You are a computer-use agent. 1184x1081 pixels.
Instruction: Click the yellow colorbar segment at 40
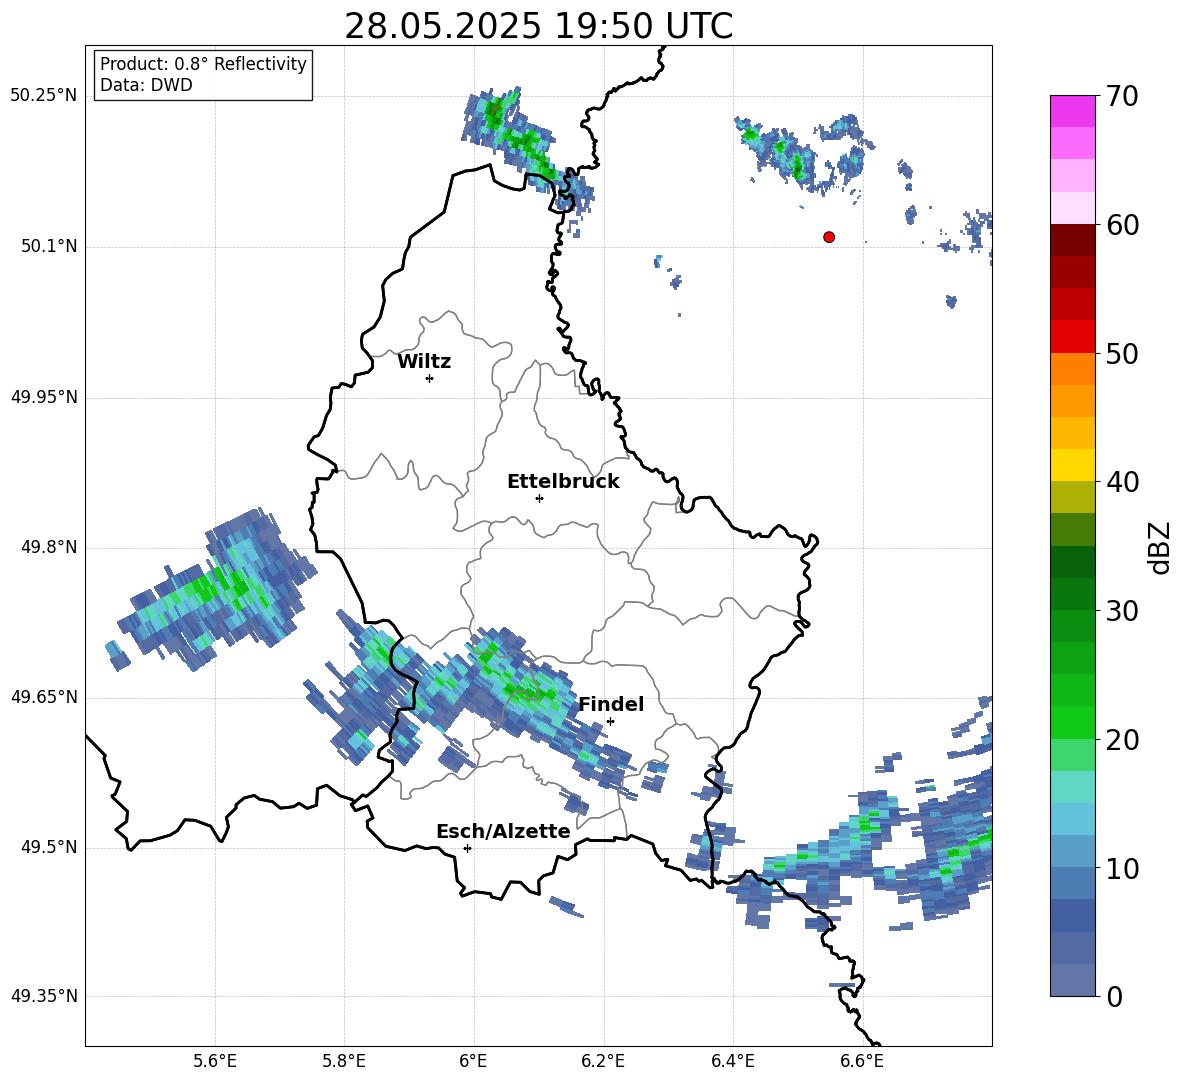pos(1073,465)
